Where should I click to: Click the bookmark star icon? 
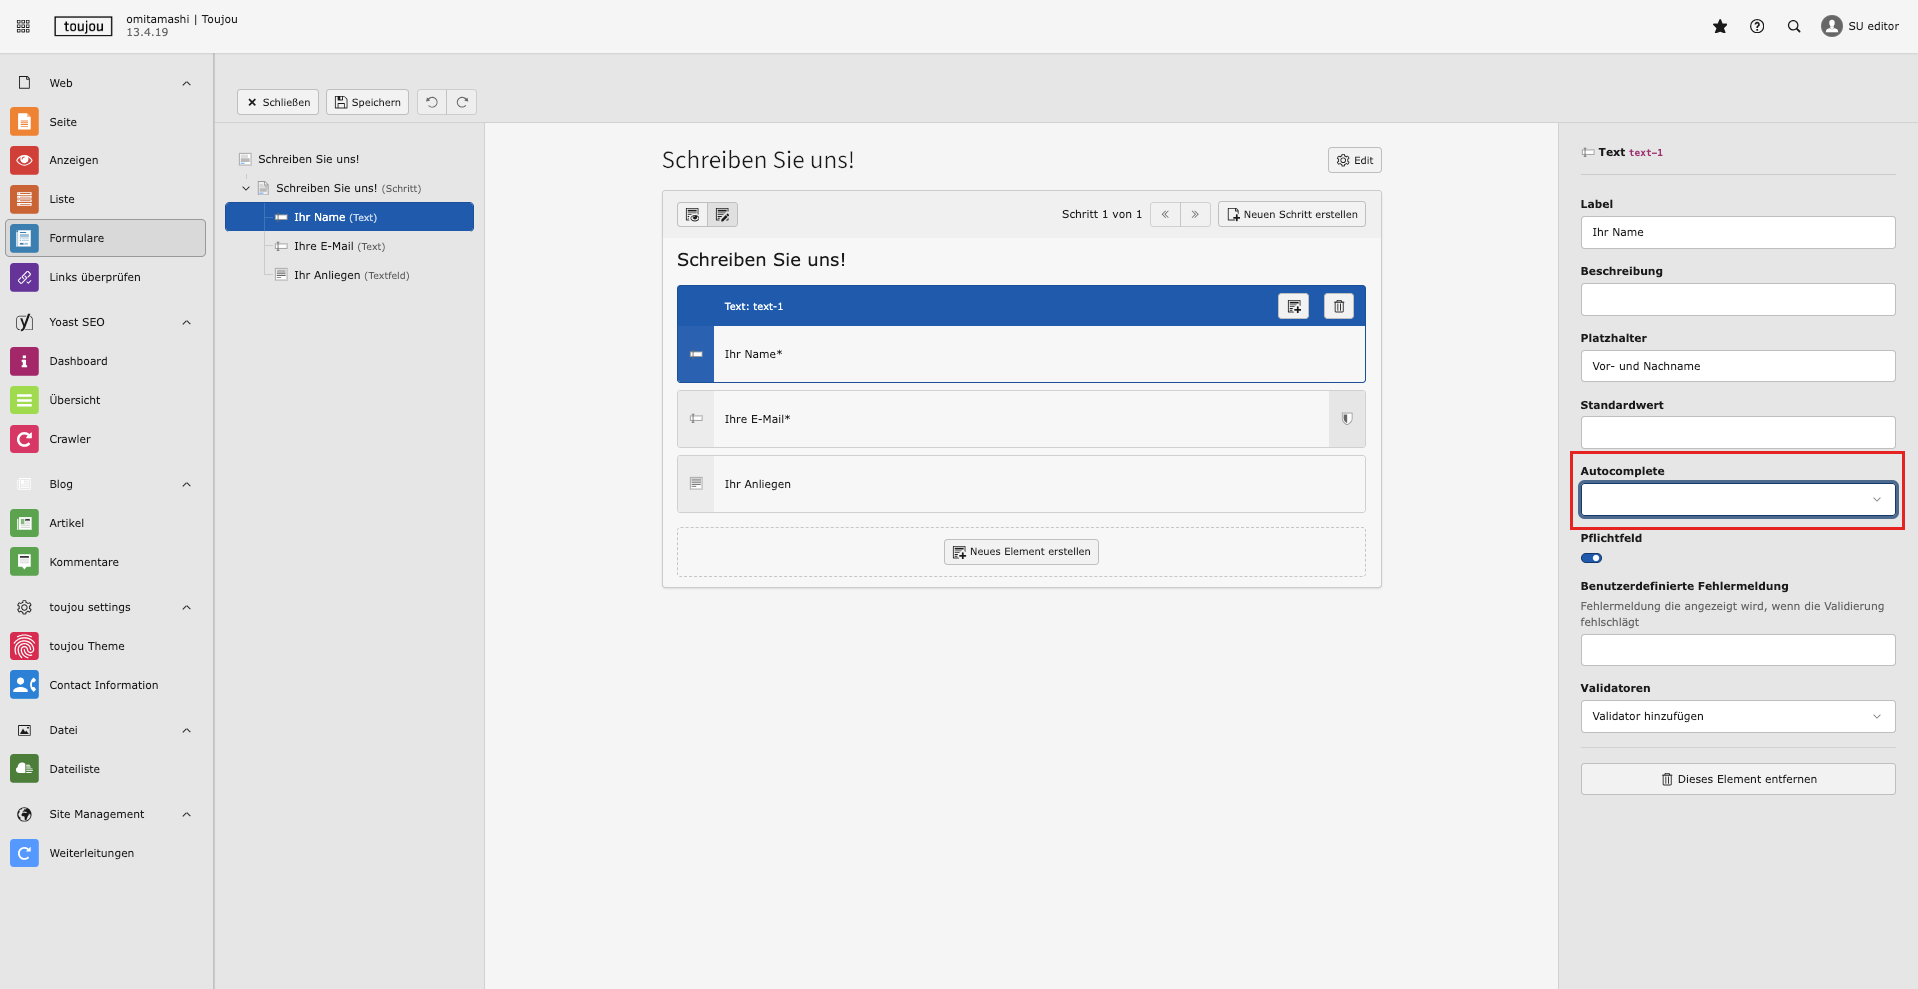pyautogui.click(x=1719, y=27)
